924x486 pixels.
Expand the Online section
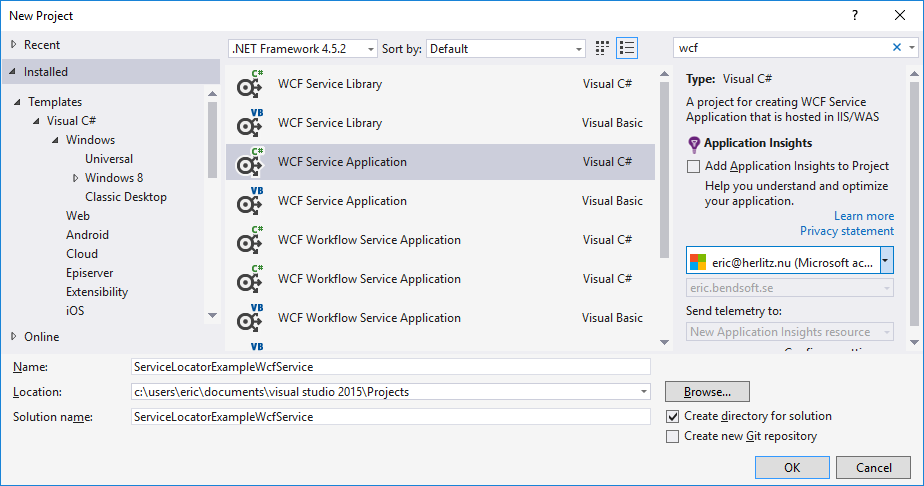tap(13, 337)
